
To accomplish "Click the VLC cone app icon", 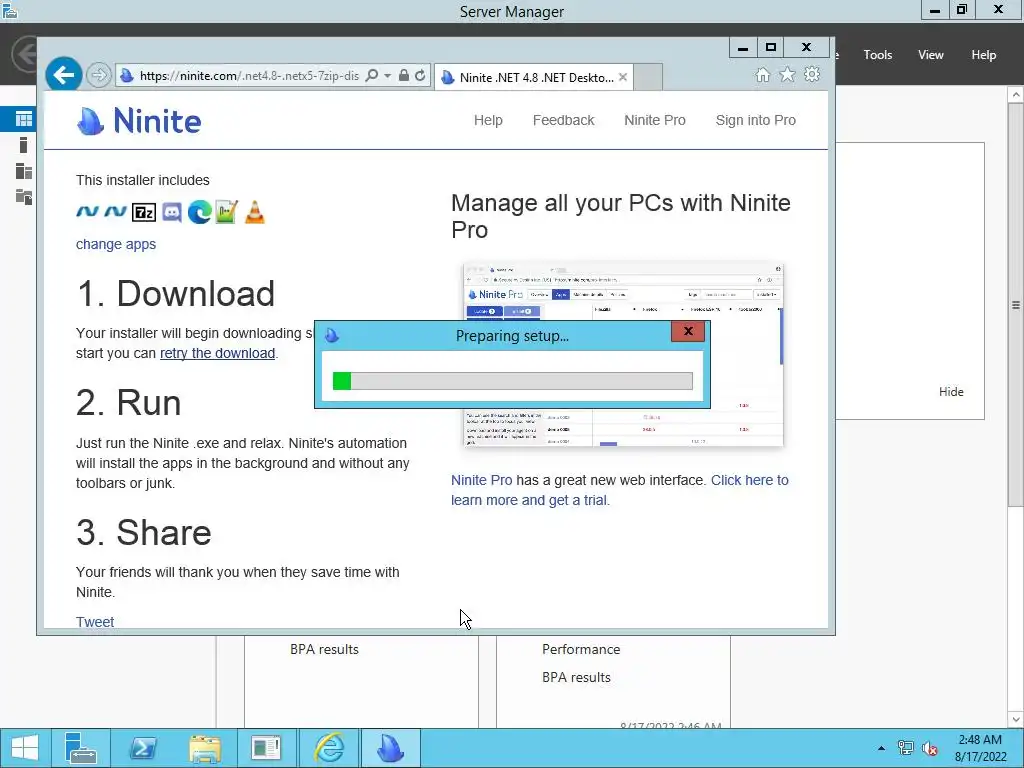I will tap(255, 212).
